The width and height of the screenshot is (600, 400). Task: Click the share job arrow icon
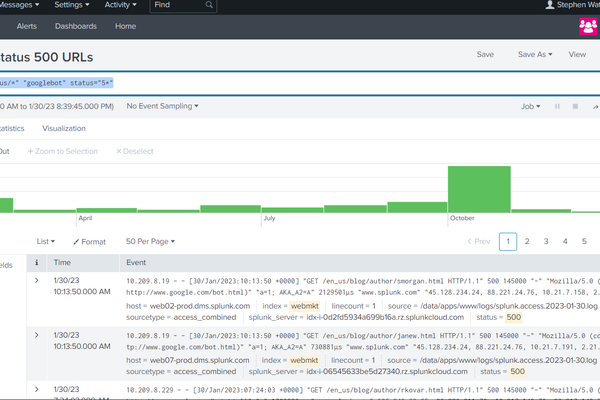coord(595,107)
